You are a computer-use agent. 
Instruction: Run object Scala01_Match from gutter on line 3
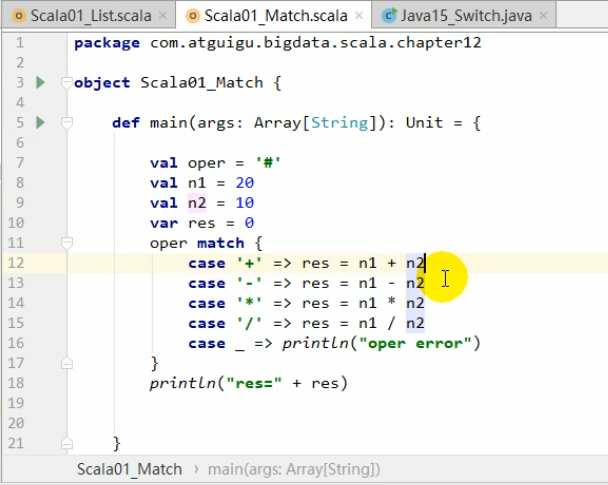click(40, 83)
